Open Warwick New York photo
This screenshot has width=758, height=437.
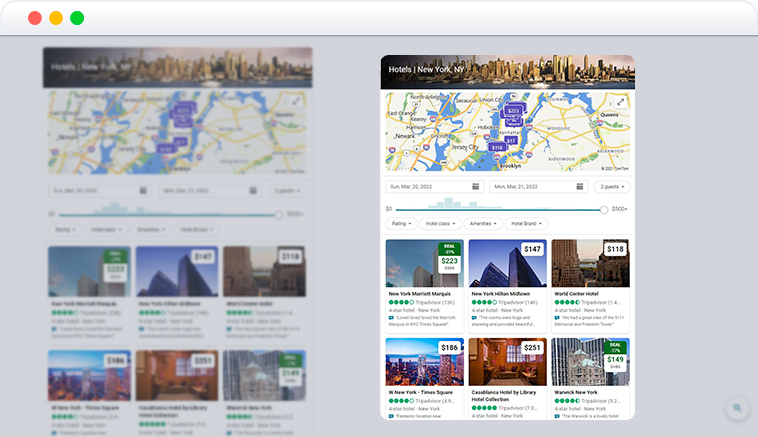[x=591, y=362]
